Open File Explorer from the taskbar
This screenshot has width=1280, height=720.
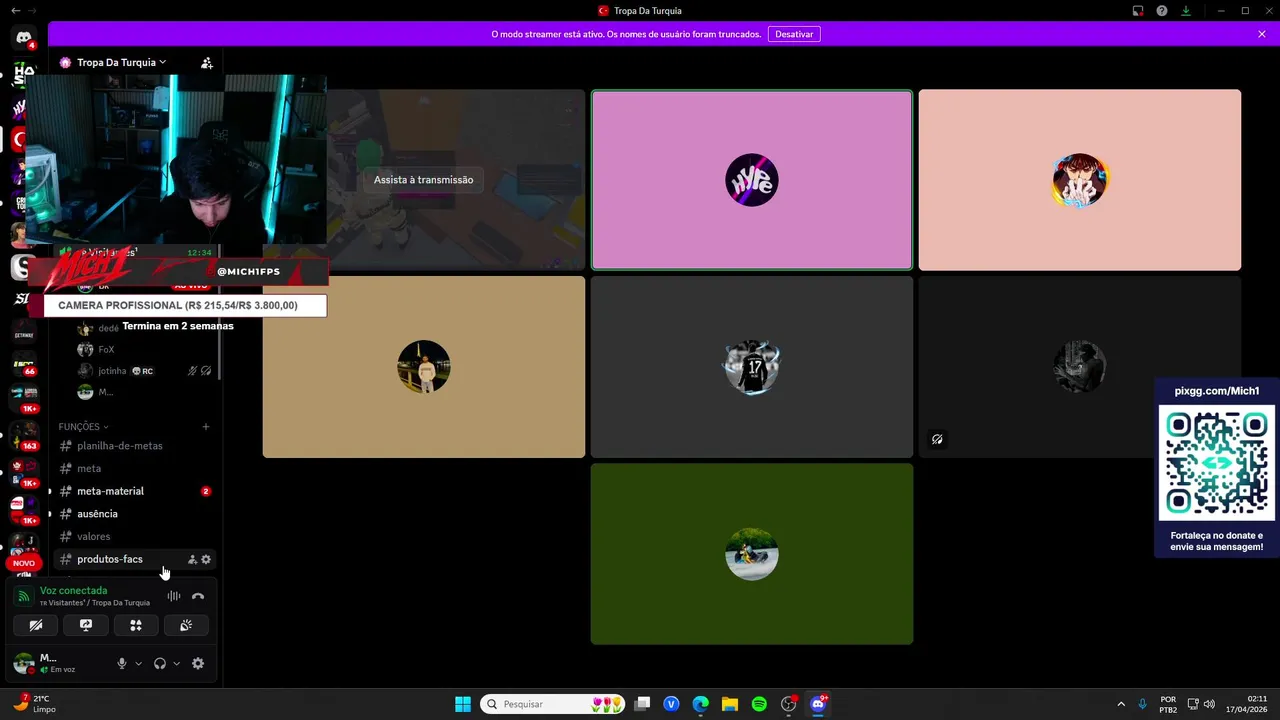[x=730, y=704]
